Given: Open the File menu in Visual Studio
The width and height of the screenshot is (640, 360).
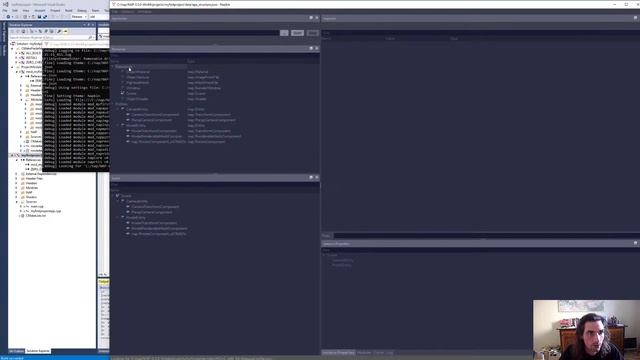Looking at the screenshot, I should coord(5,10).
